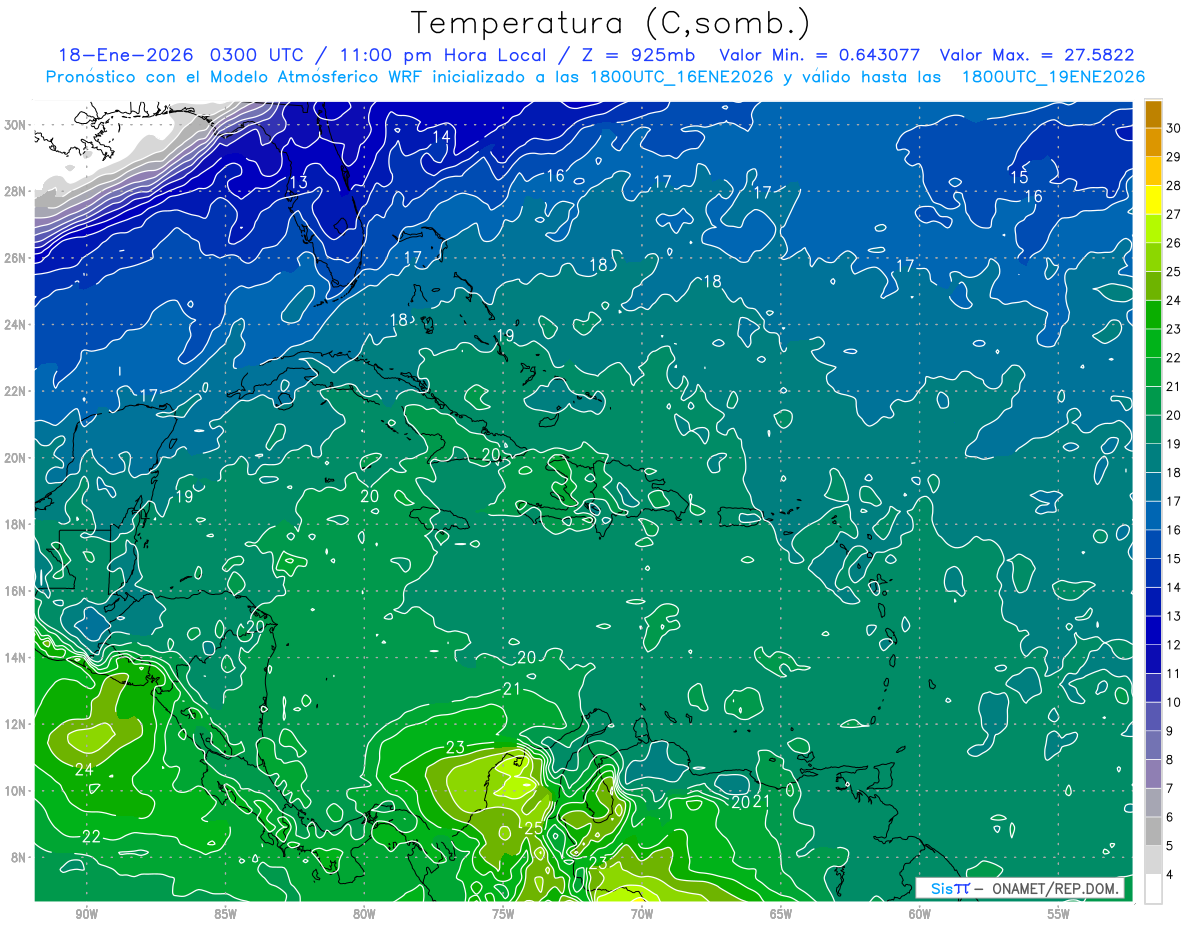Click the "22" contour label on the map
1200x927 pixels.
click(91, 836)
